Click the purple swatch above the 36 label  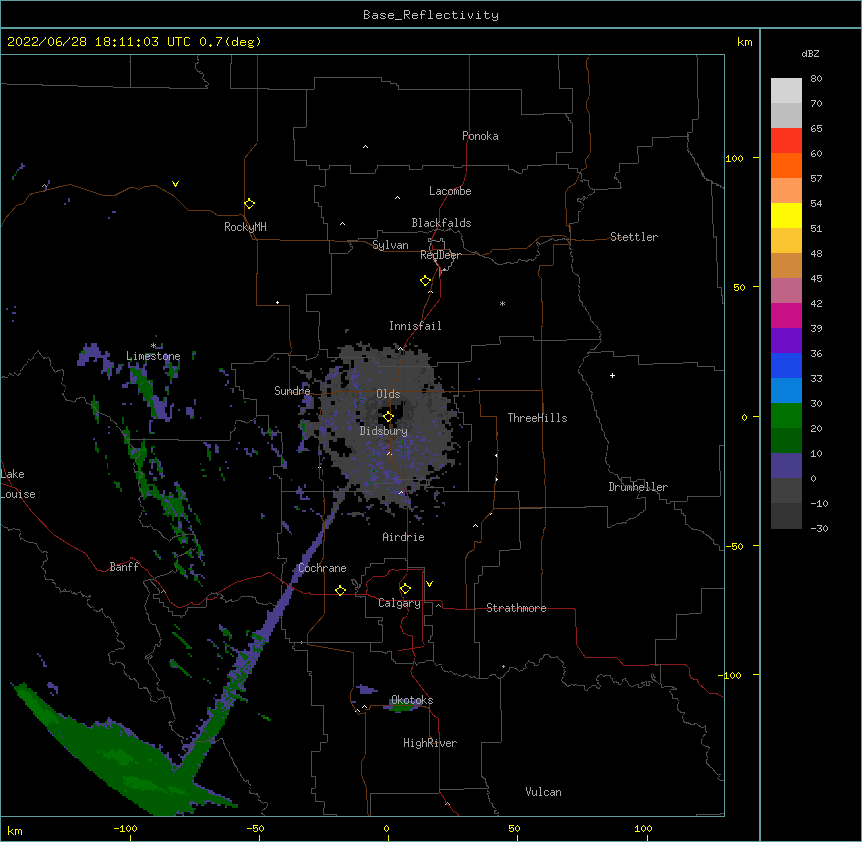(x=786, y=340)
